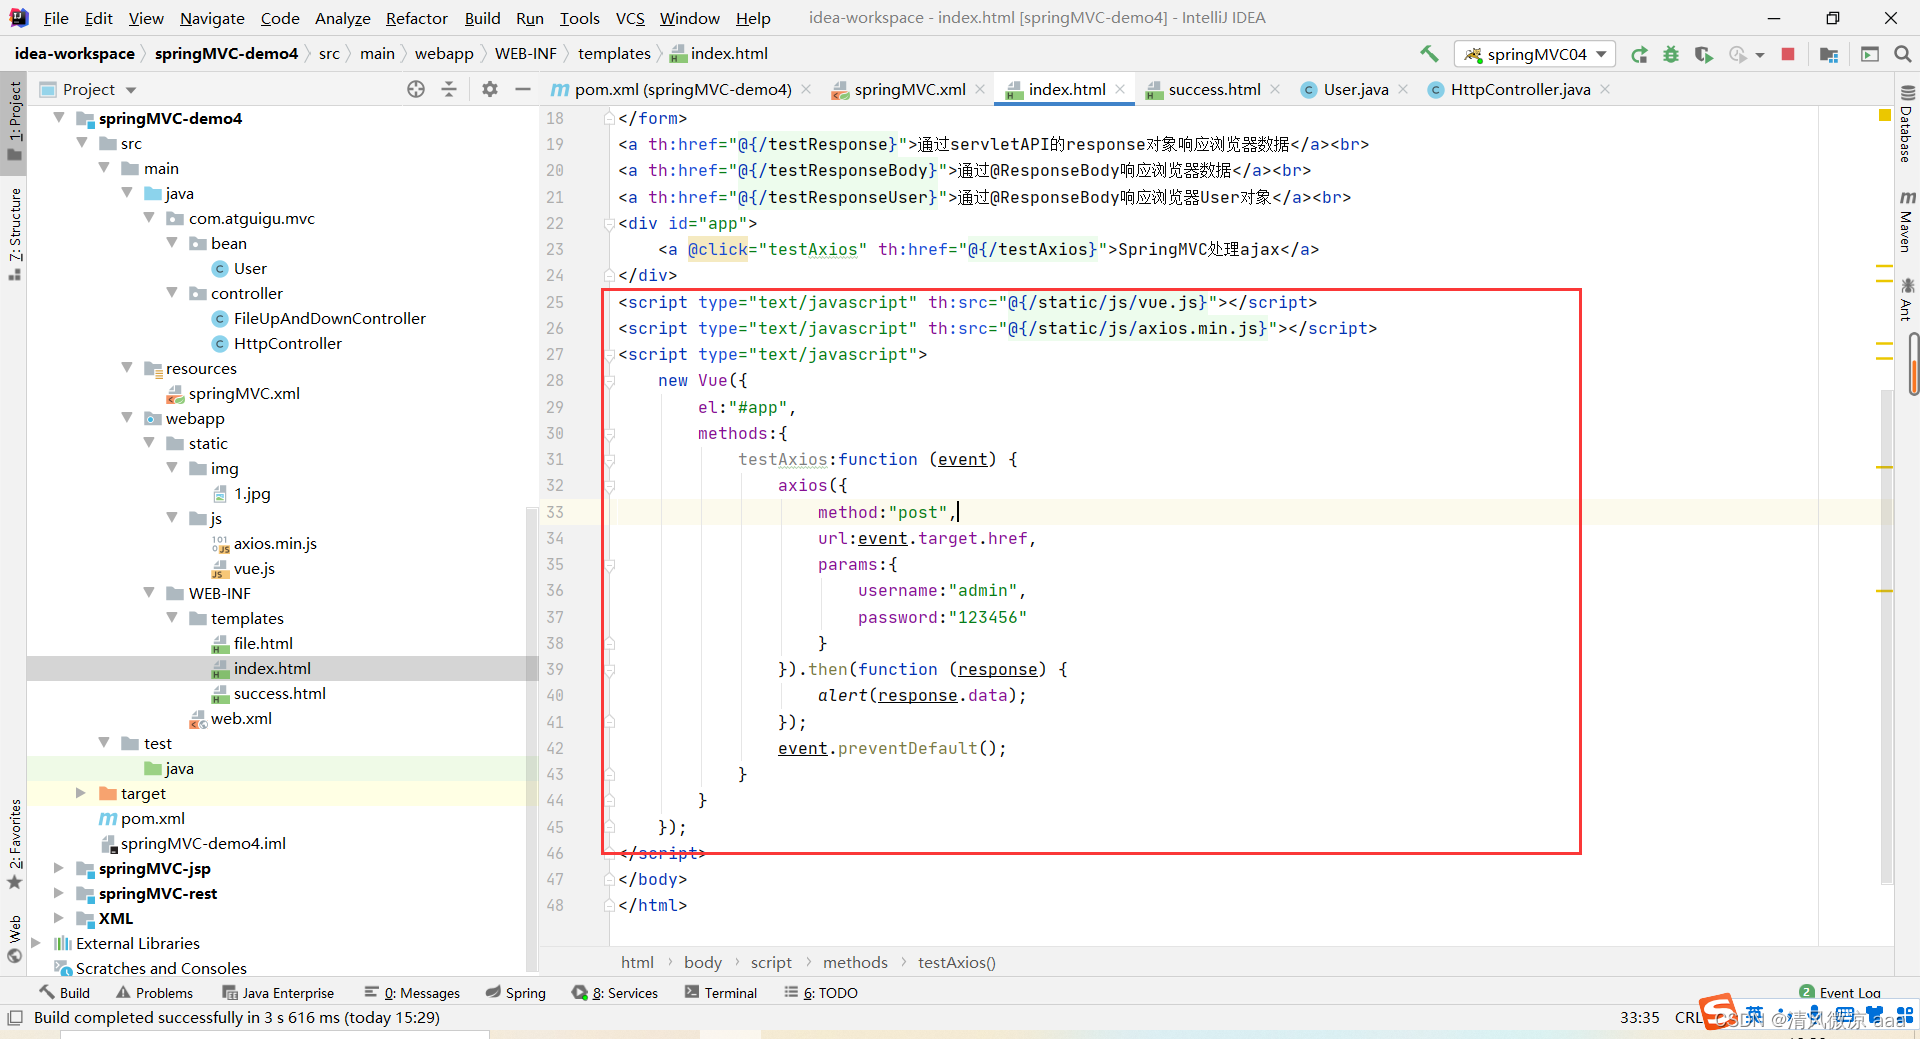The width and height of the screenshot is (1920, 1039).
Task: Close the pom.xml tab
Action: coord(806,89)
